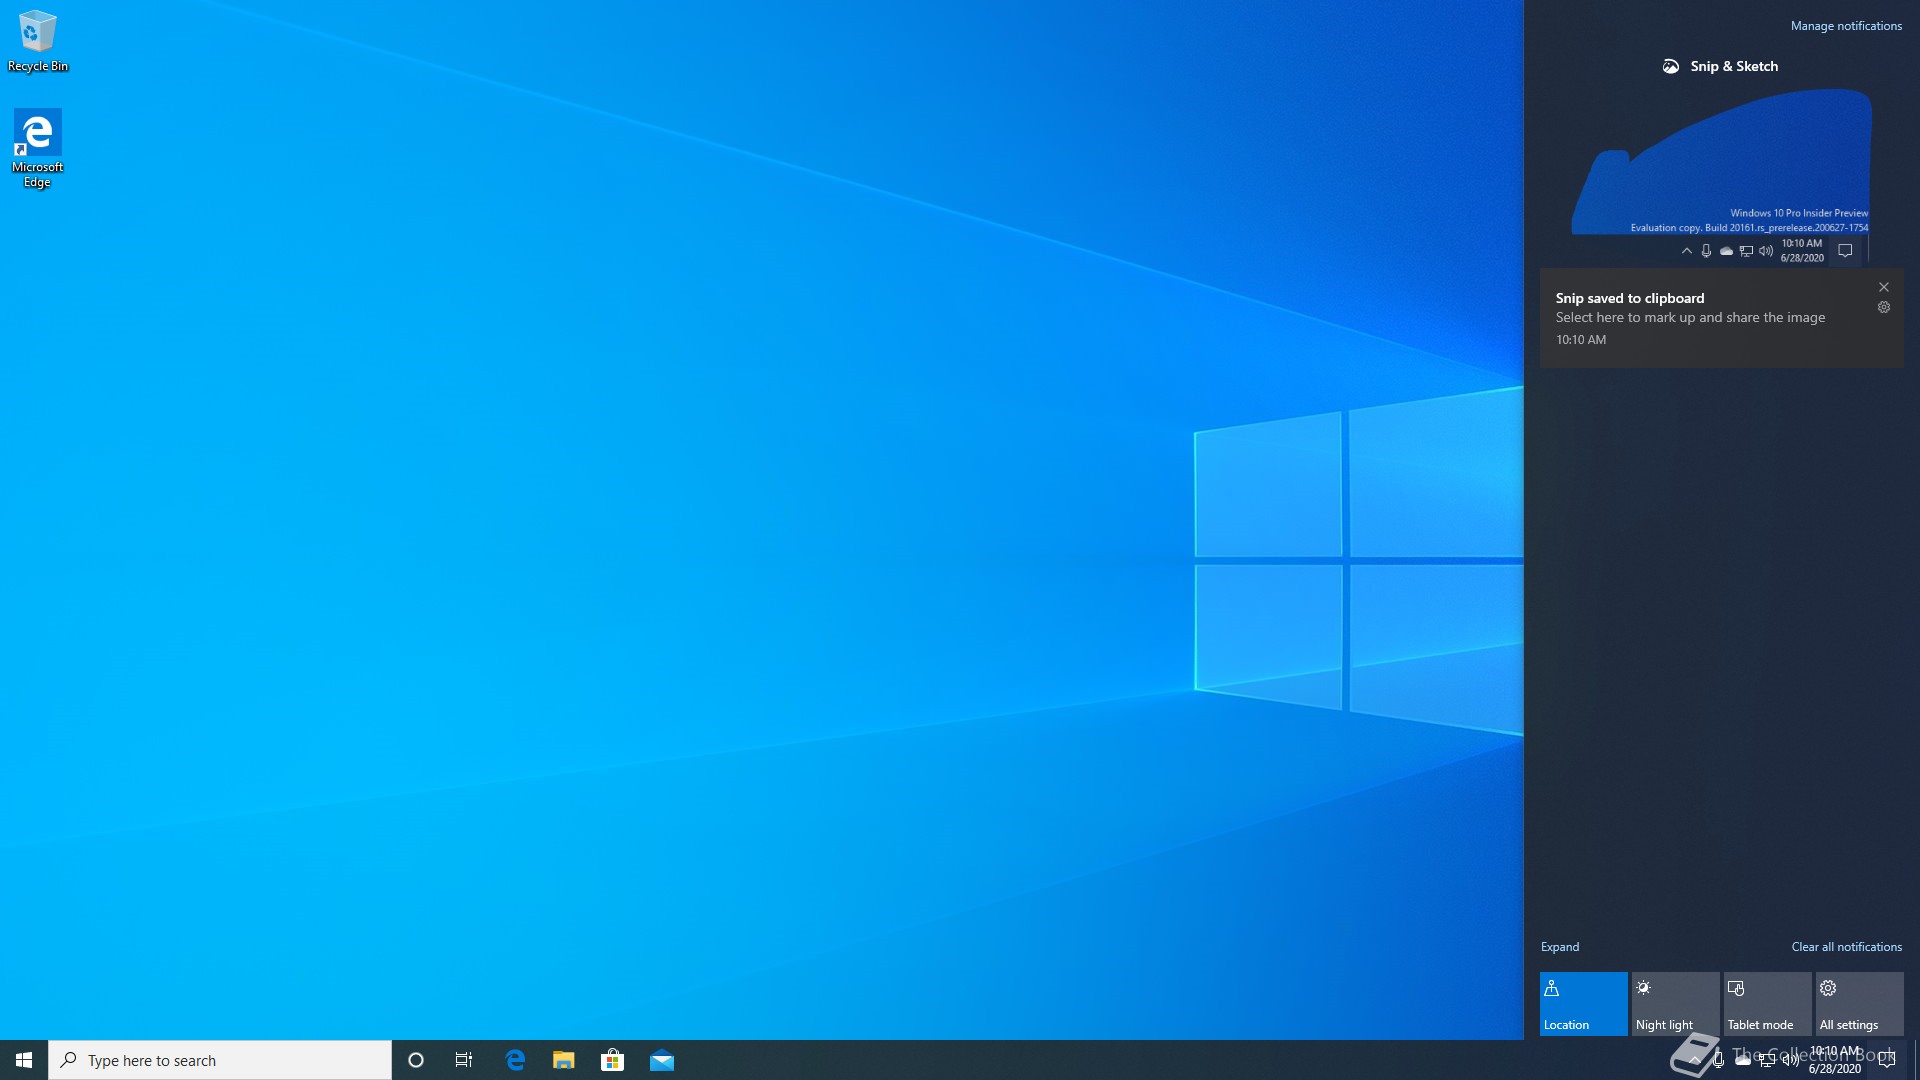Launch Edge from the taskbar
The height and width of the screenshot is (1080, 1920).
point(515,1060)
